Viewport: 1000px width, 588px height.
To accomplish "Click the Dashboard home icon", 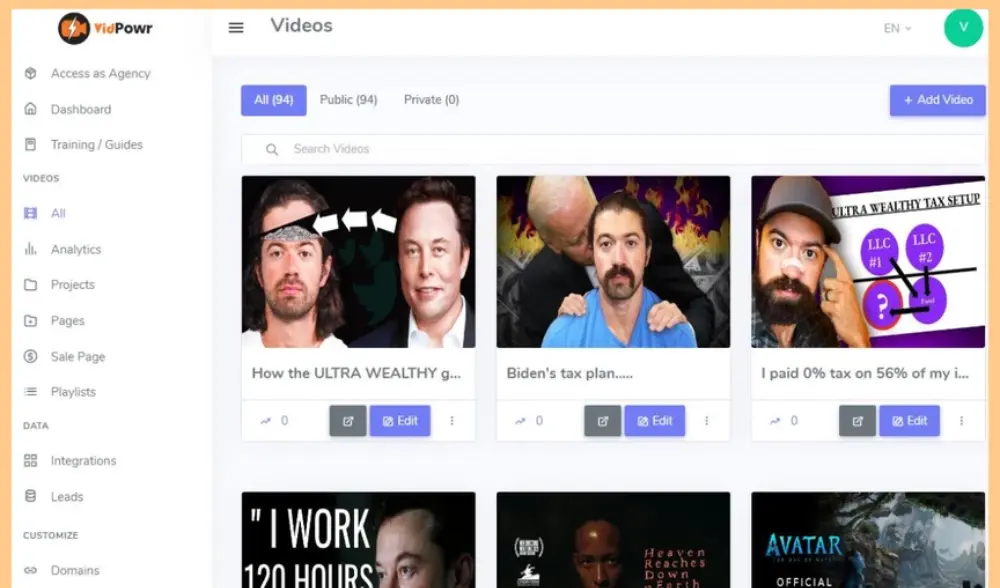I will coord(31,109).
